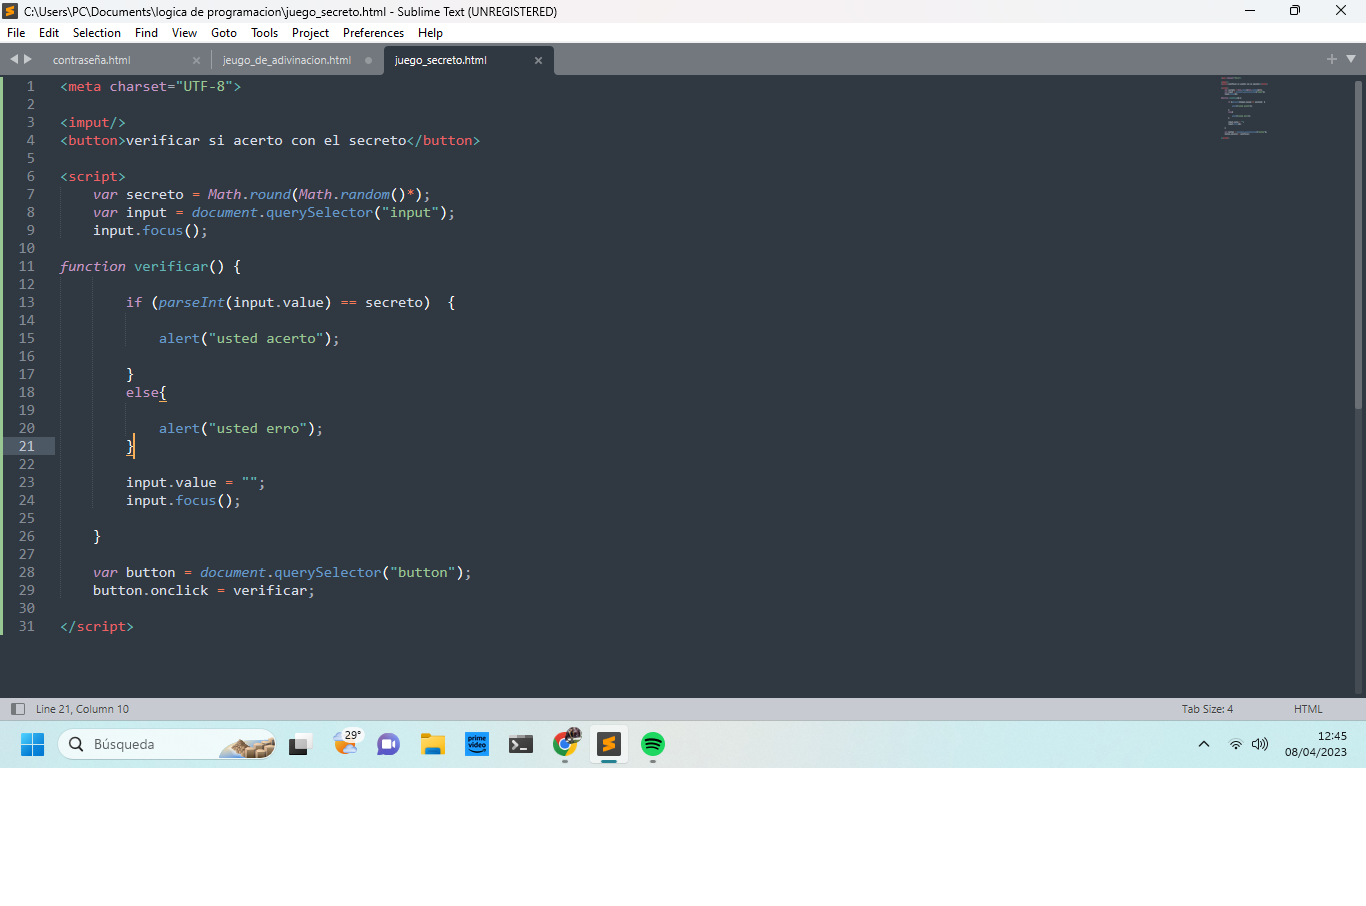Open the File menu
1366x906 pixels.
(16, 33)
